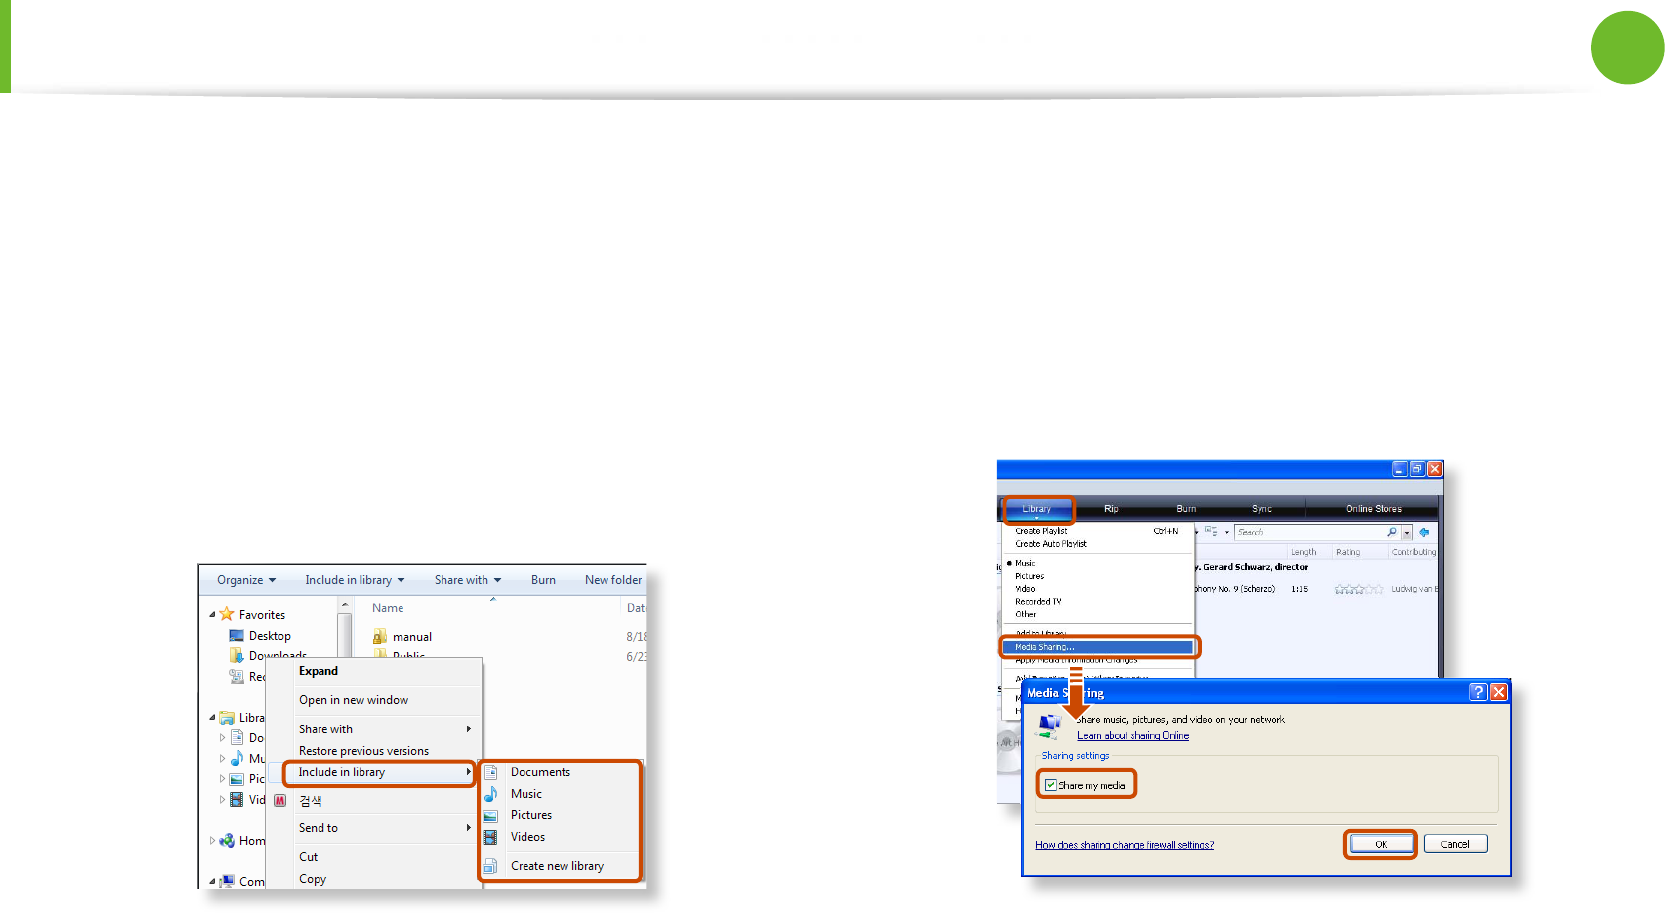Click the Homegroup icon in navigation pane
Image resolution: width=1665 pixels, height=922 pixels.
227,841
